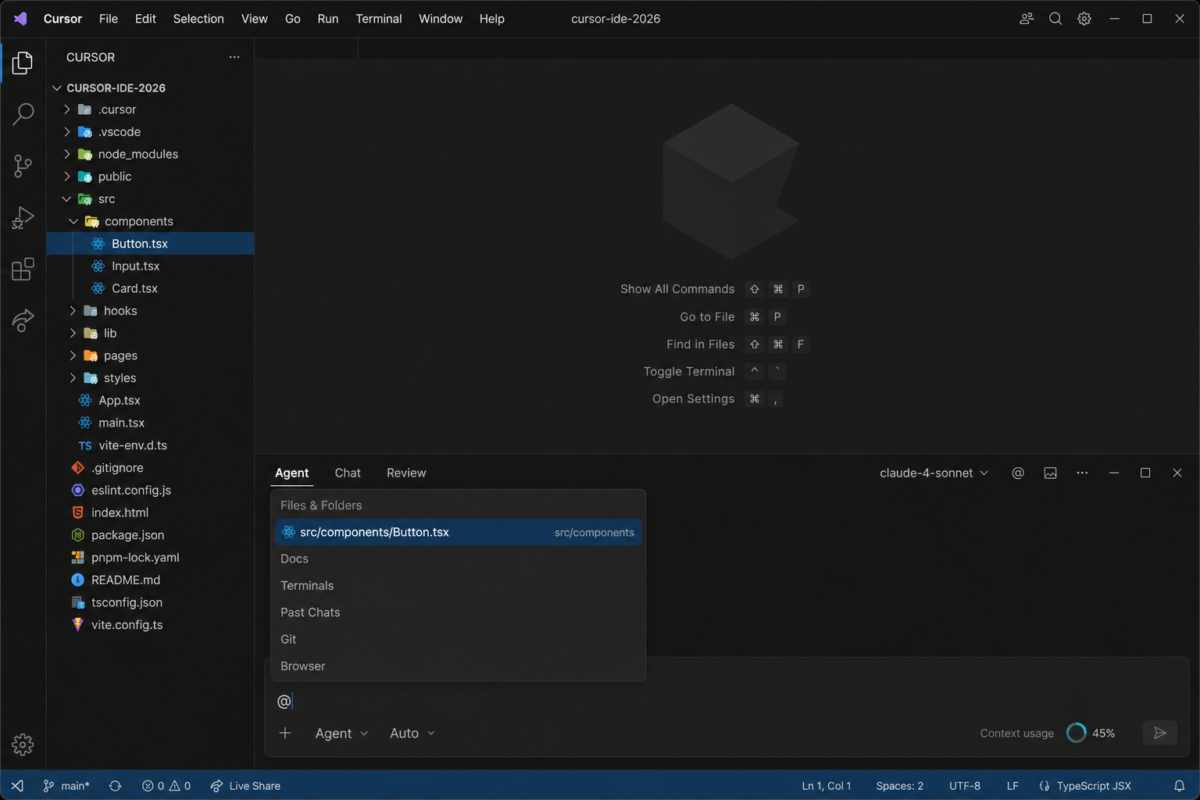Click the send message arrow button
1200x800 pixels.
tap(1160, 733)
